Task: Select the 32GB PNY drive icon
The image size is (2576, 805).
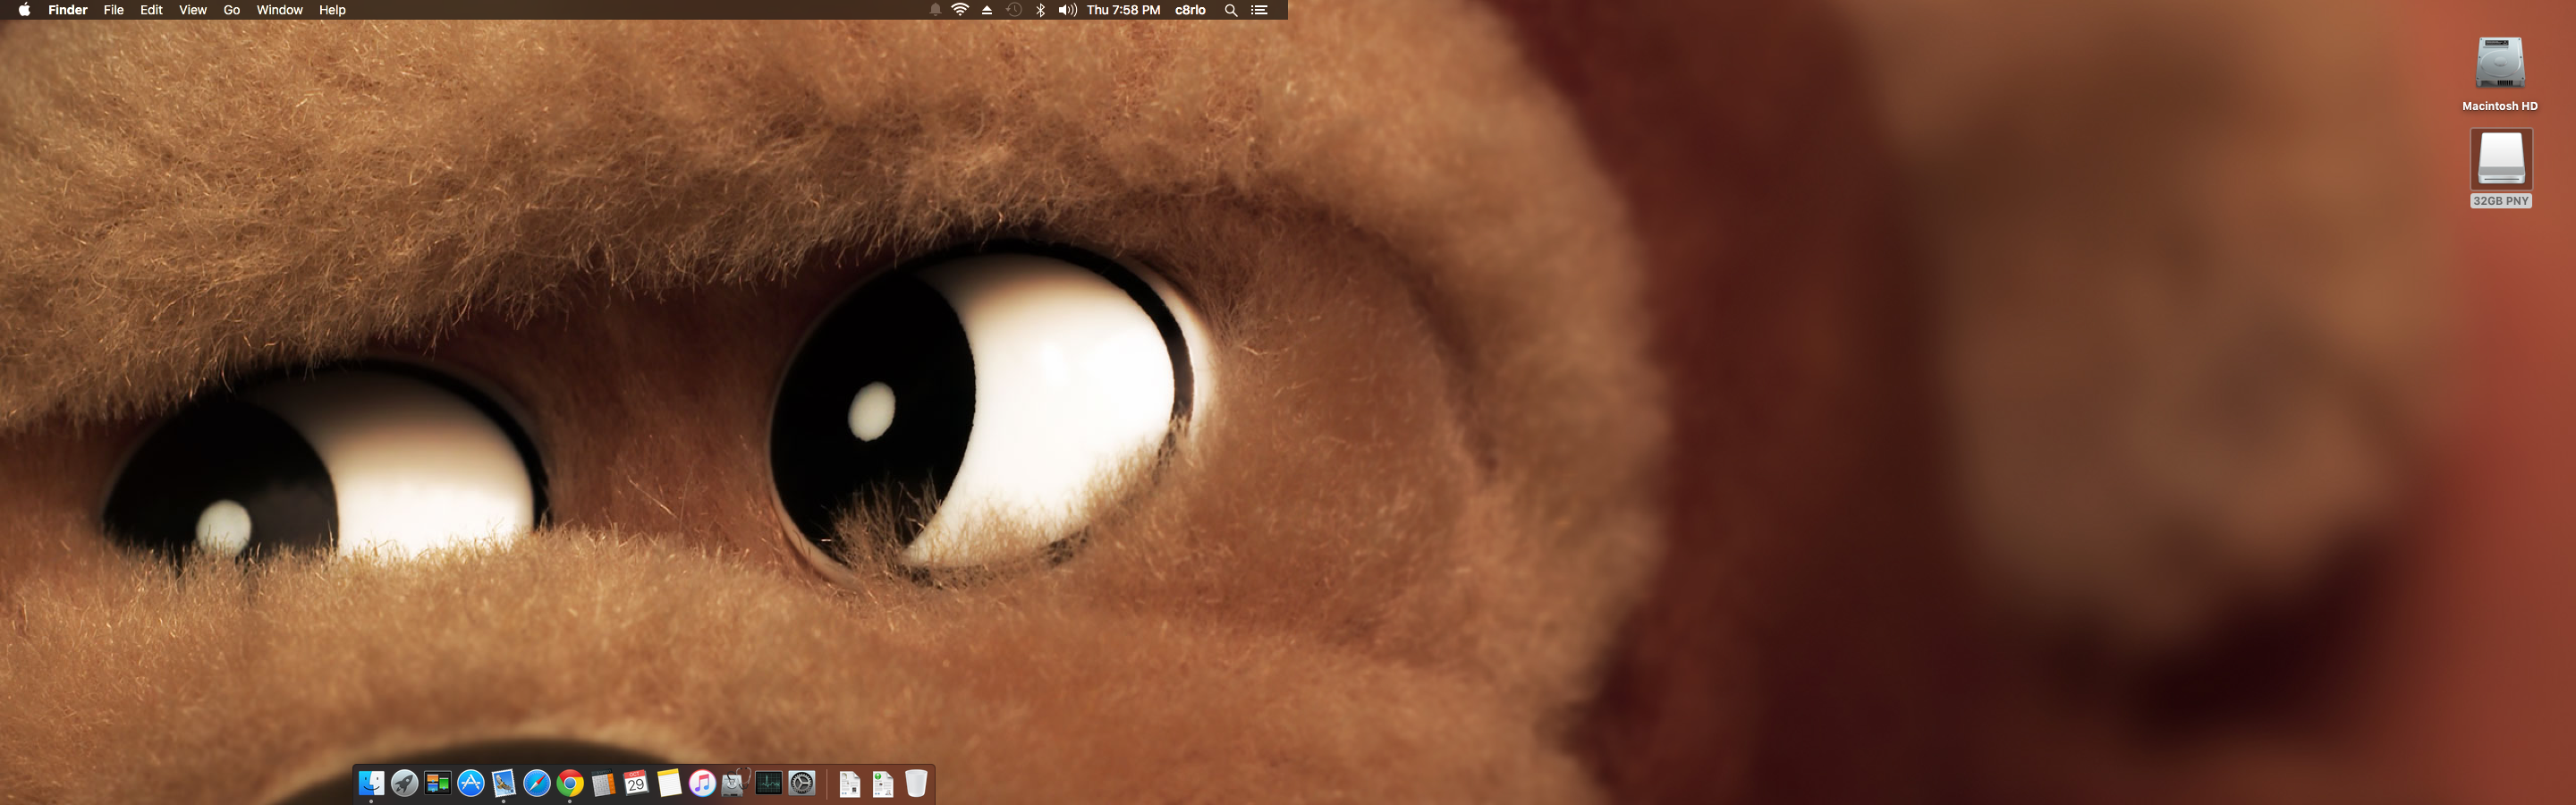Action: [x=2501, y=159]
